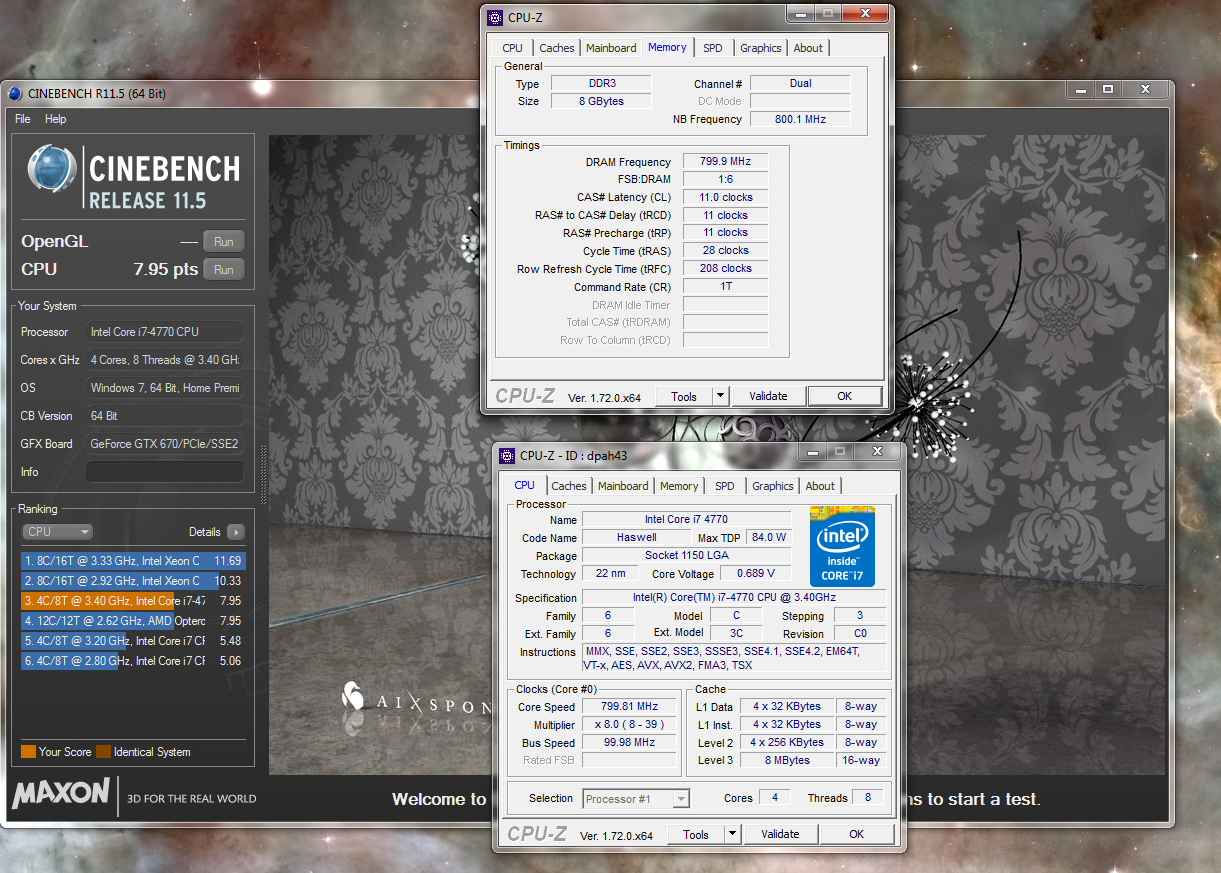Select ranking row 1 with score 11.69

coord(132,561)
